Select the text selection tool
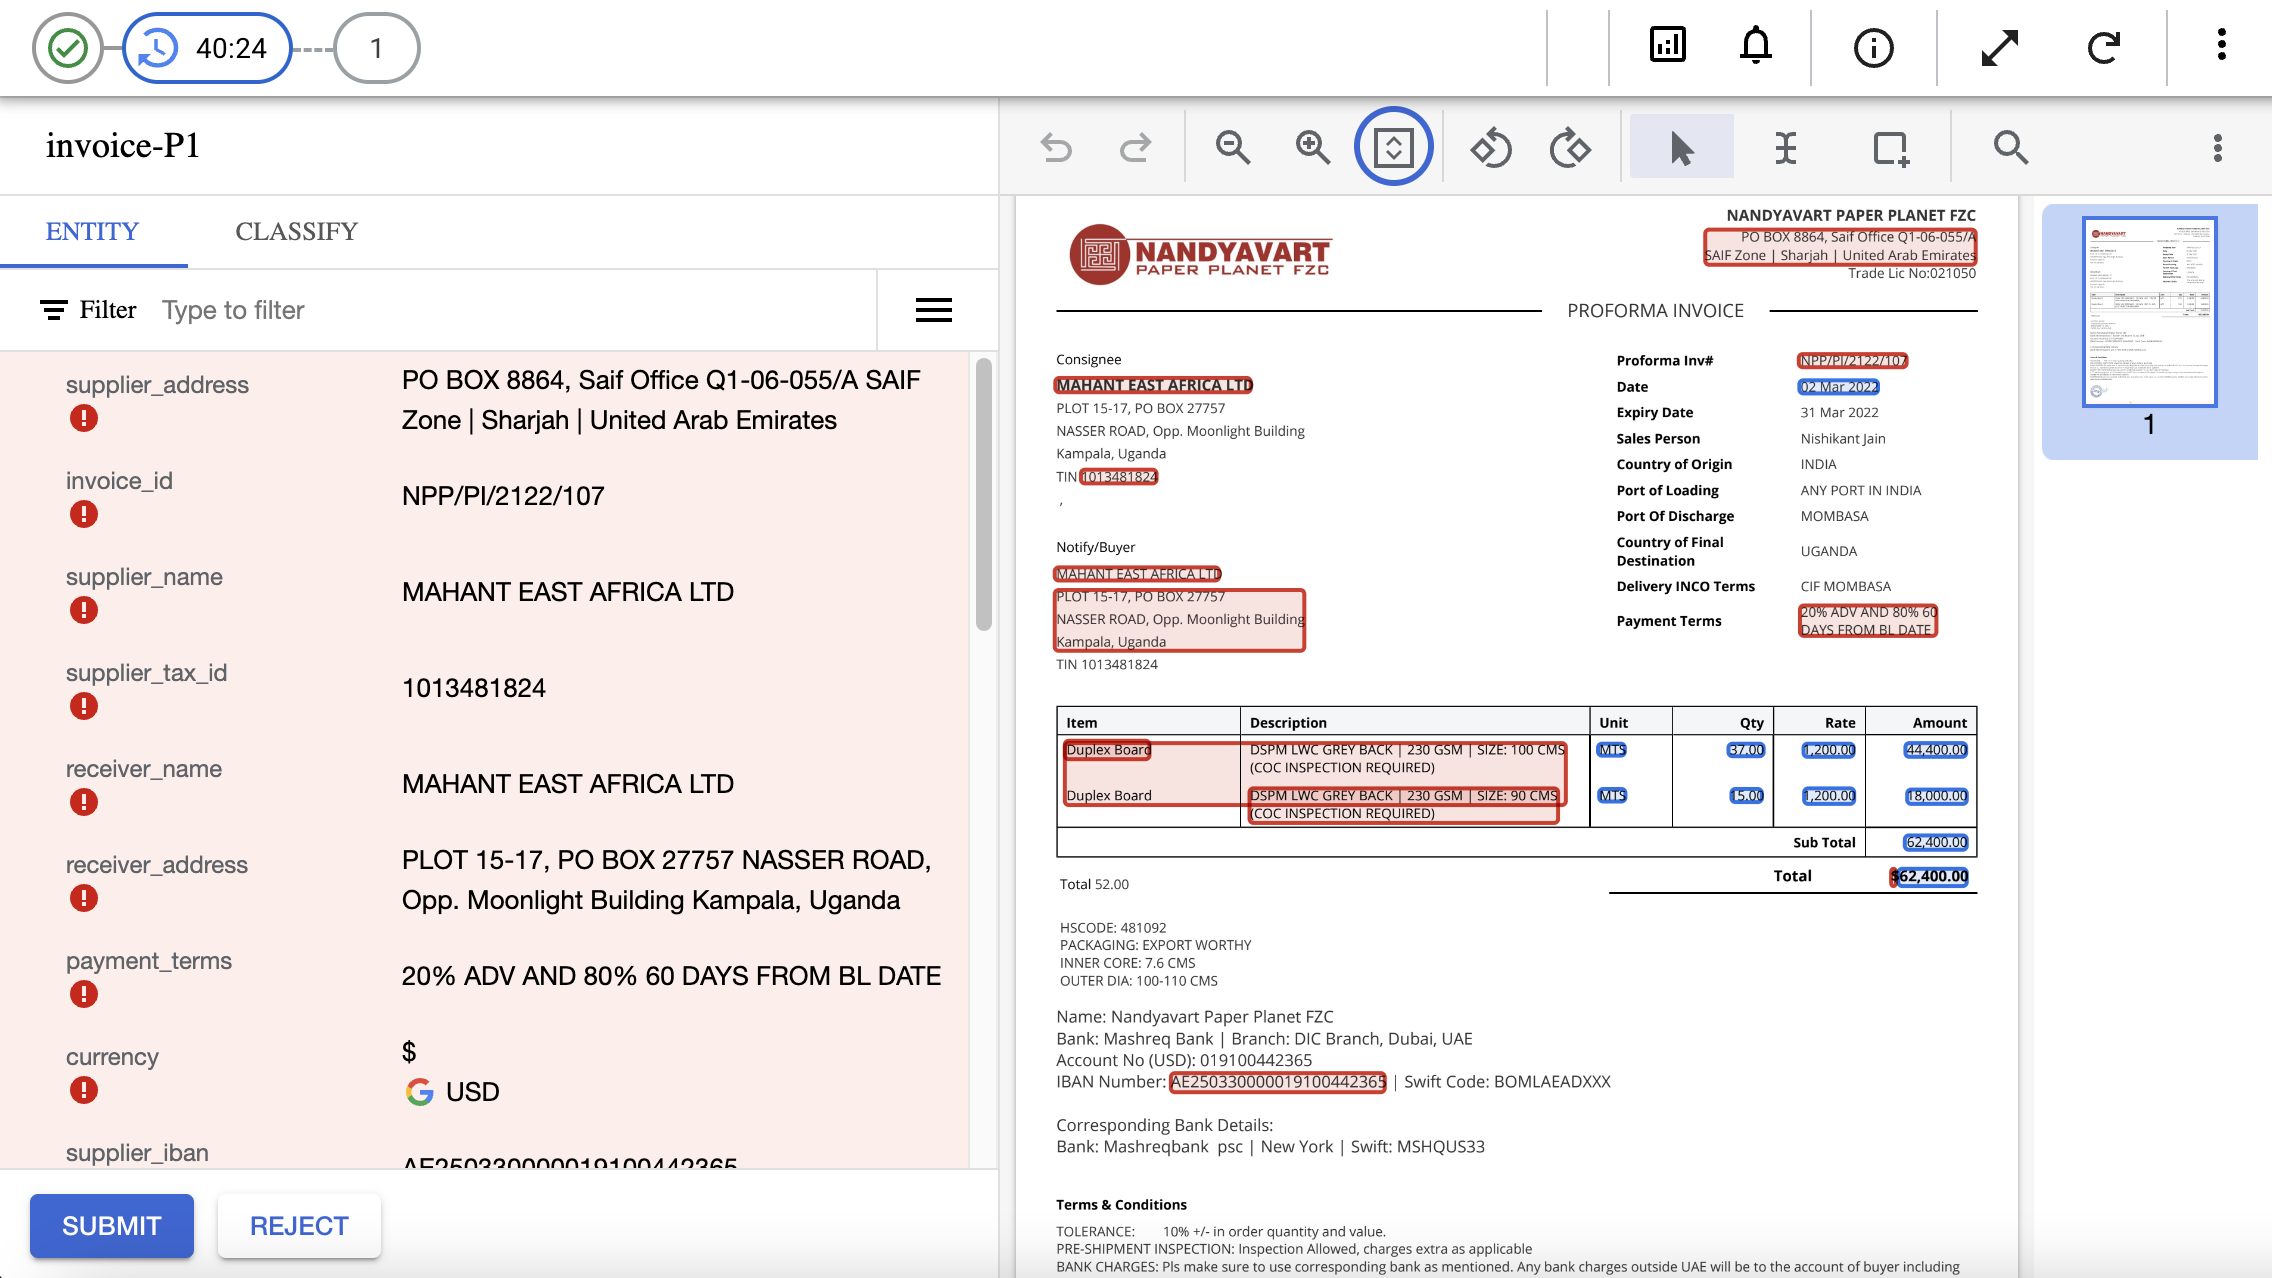Screen dimensions: 2272x1278 (1784, 146)
